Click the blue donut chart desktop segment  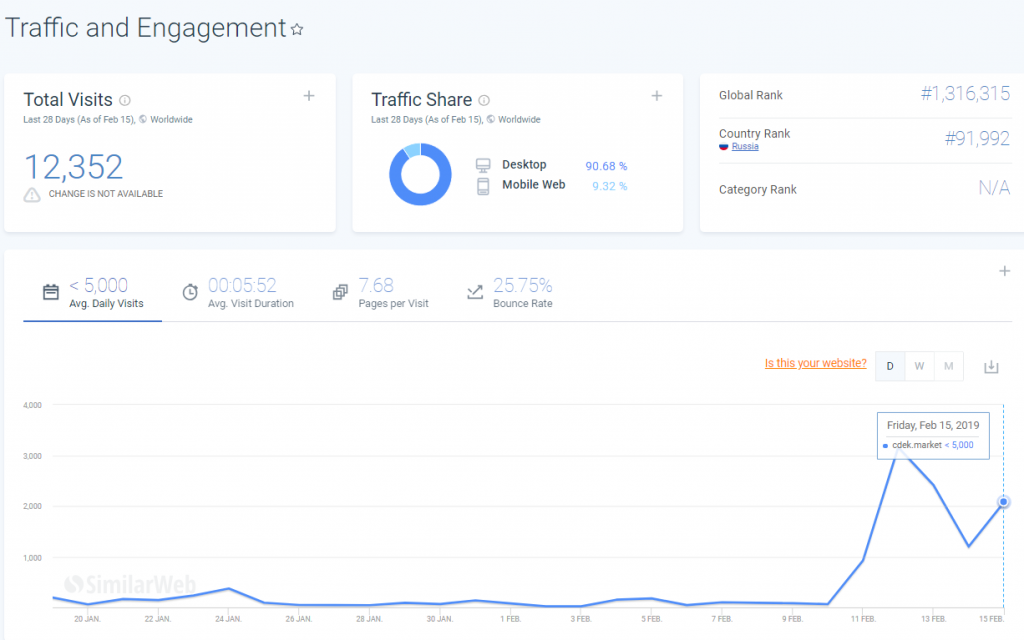click(413, 194)
